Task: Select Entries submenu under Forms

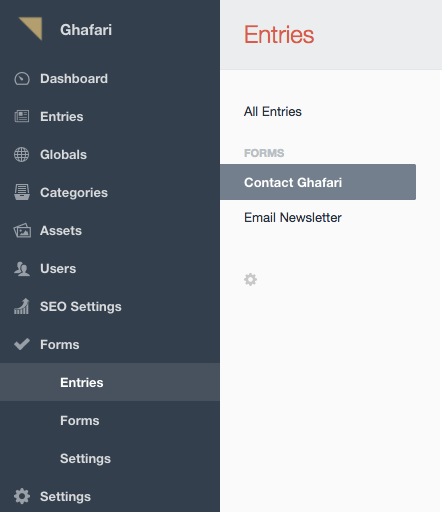Action: (x=110, y=382)
